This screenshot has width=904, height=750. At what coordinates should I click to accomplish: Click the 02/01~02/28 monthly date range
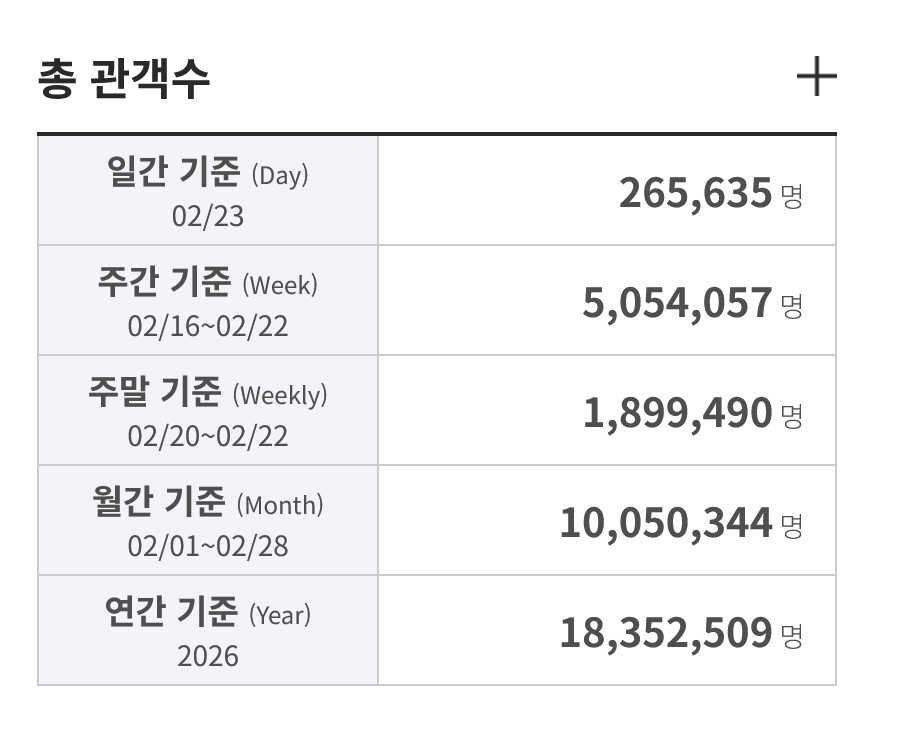coord(207,546)
